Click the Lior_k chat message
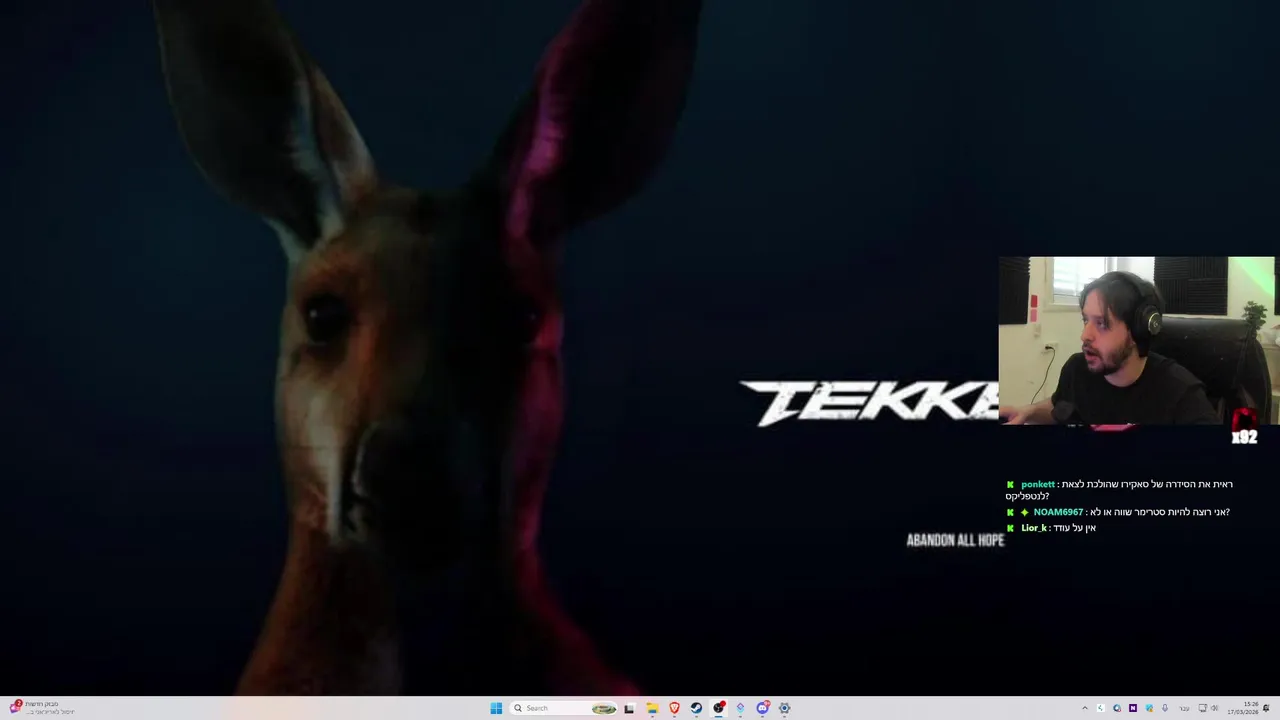1280x720 pixels. [x=1050, y=528]
